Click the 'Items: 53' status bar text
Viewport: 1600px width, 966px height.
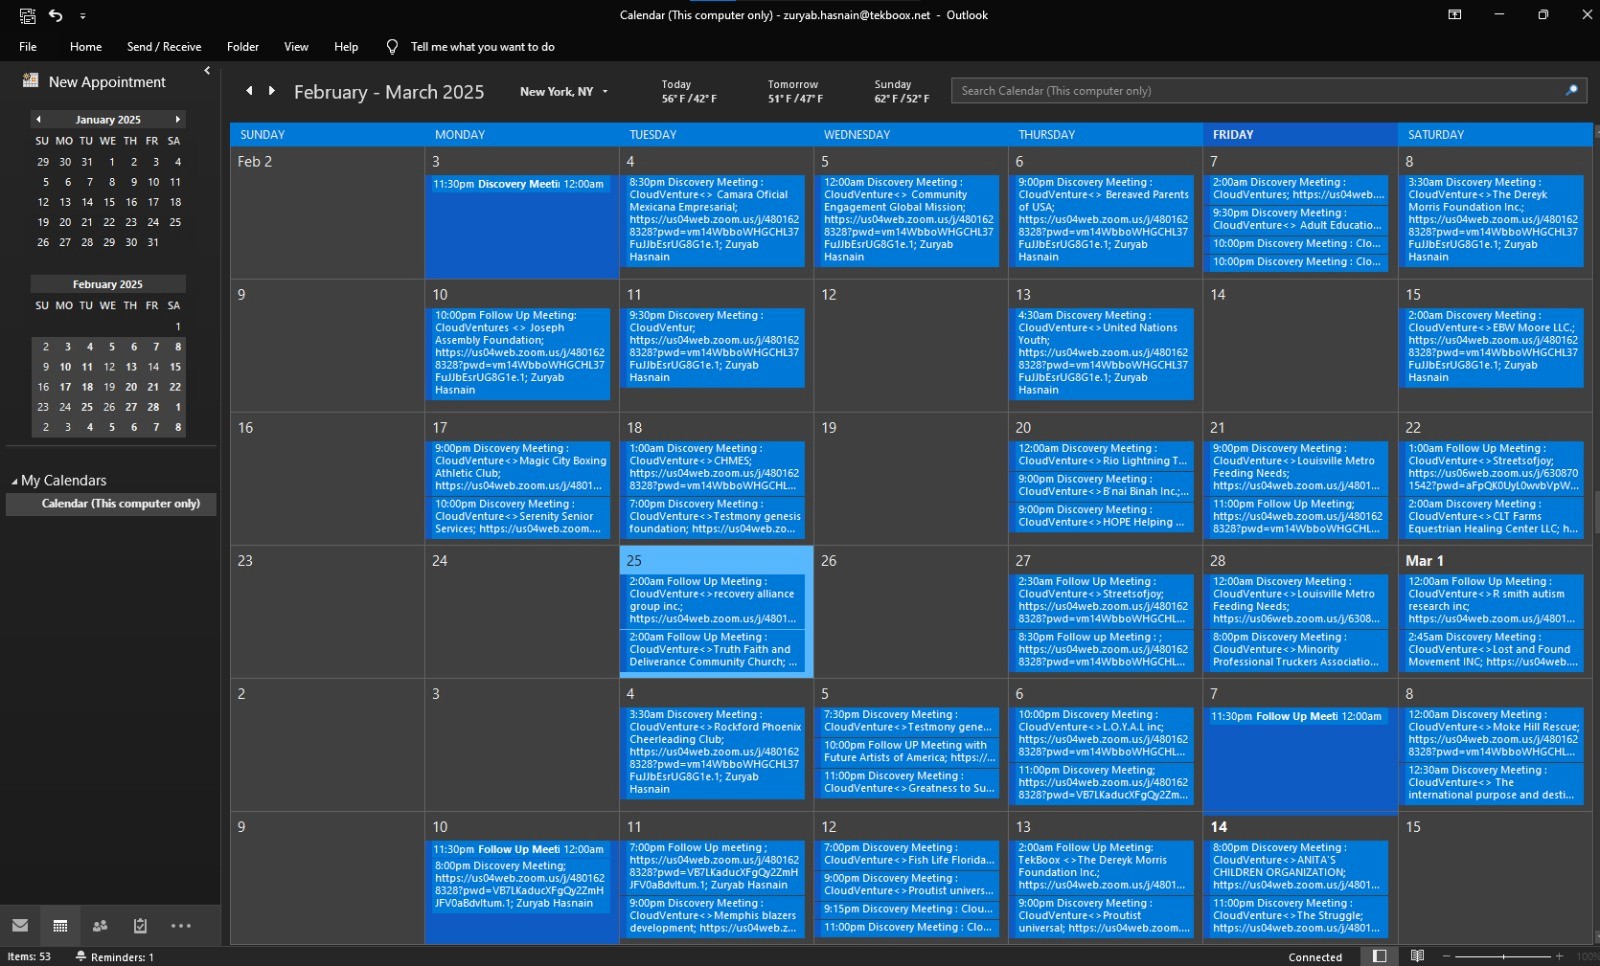point(29,957)
